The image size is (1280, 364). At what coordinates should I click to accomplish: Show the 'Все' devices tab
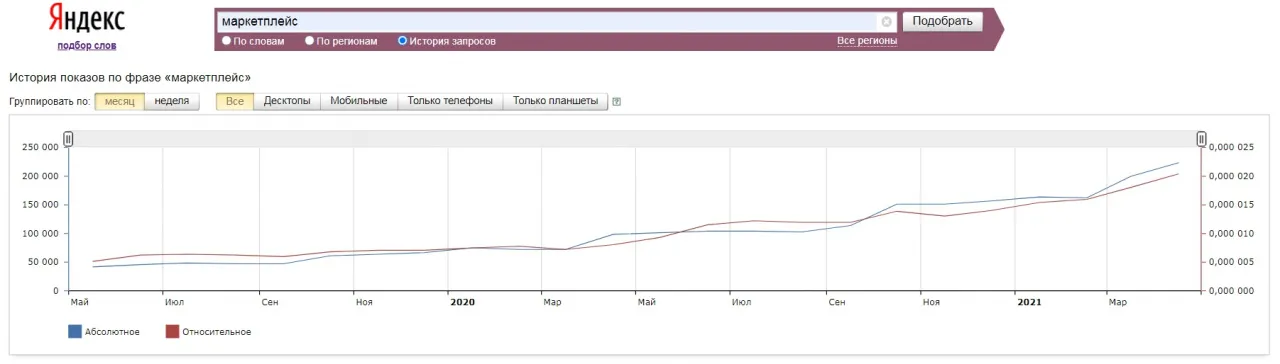(x=235, y=101)
